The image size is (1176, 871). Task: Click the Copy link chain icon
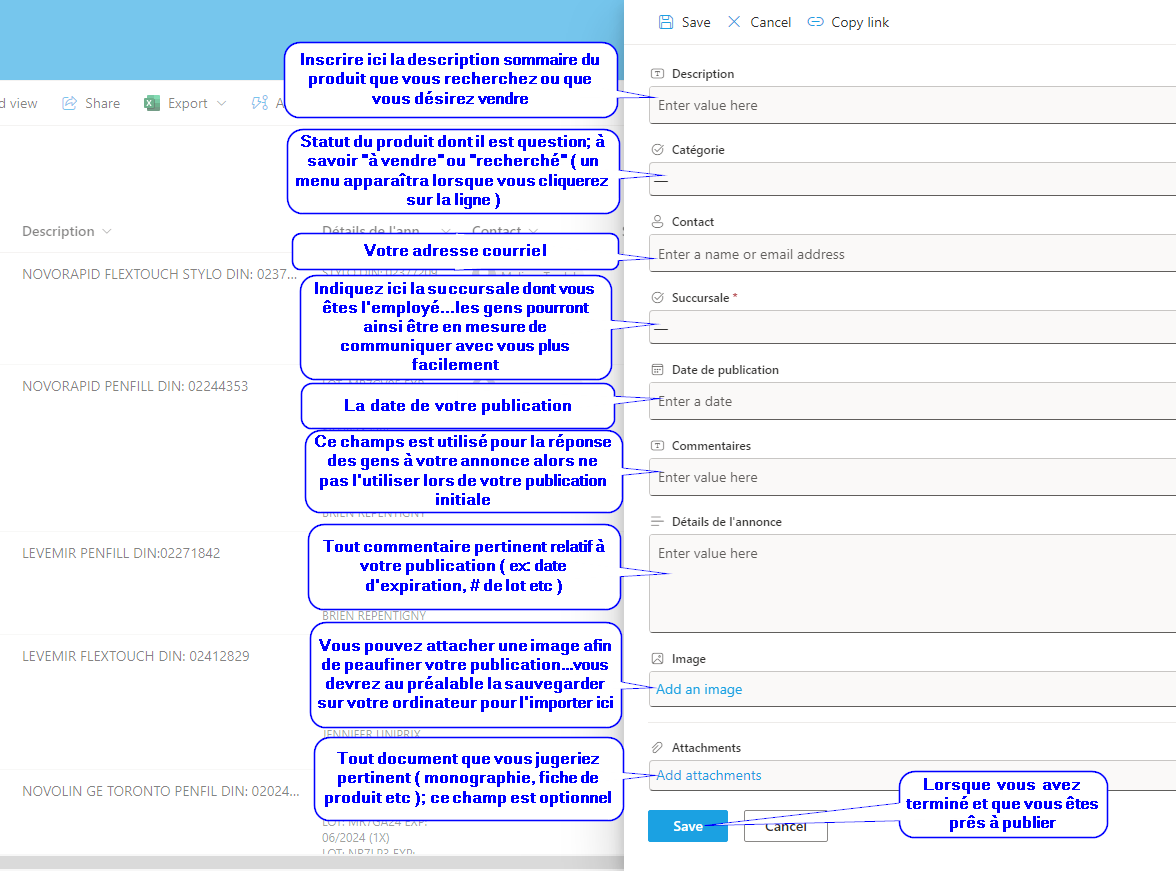coord(815,22)
